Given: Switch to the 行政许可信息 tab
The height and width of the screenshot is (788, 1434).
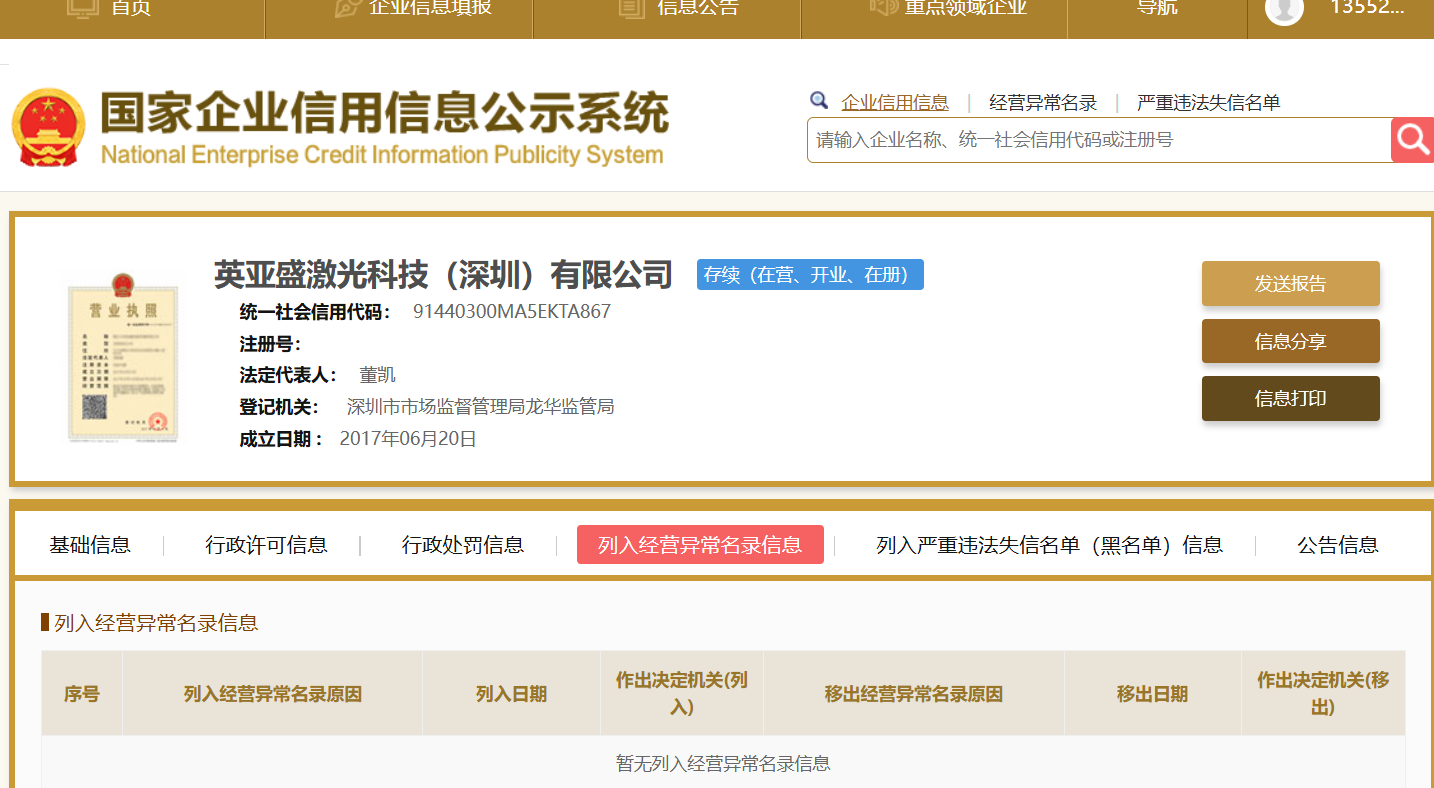Looking at the screenshot, I should pos(266,545).
